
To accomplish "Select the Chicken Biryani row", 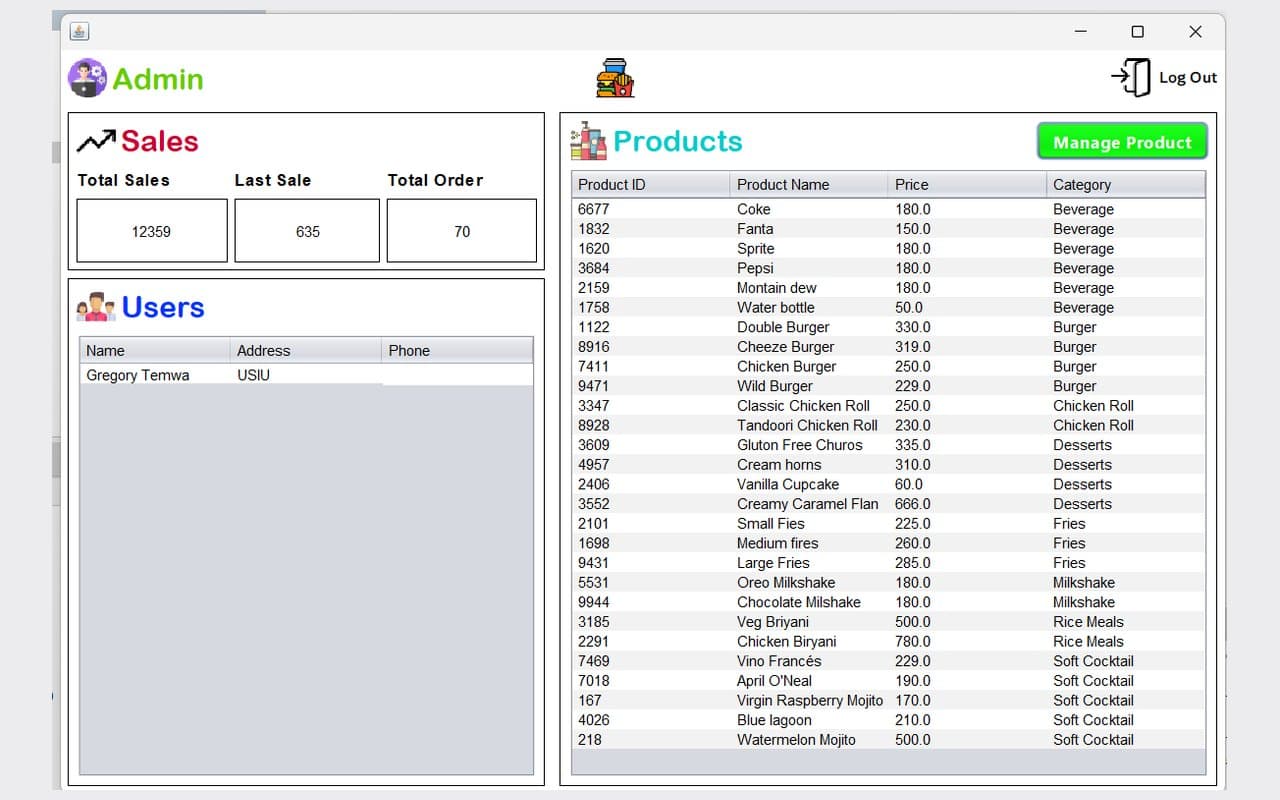I will pyautogui.click(x=889, y=642).
